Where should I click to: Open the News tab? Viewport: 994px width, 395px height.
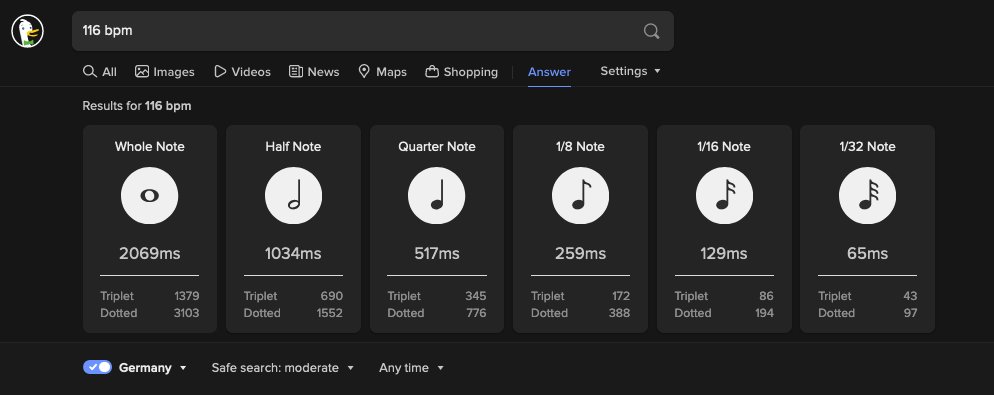tap(314, 72)
